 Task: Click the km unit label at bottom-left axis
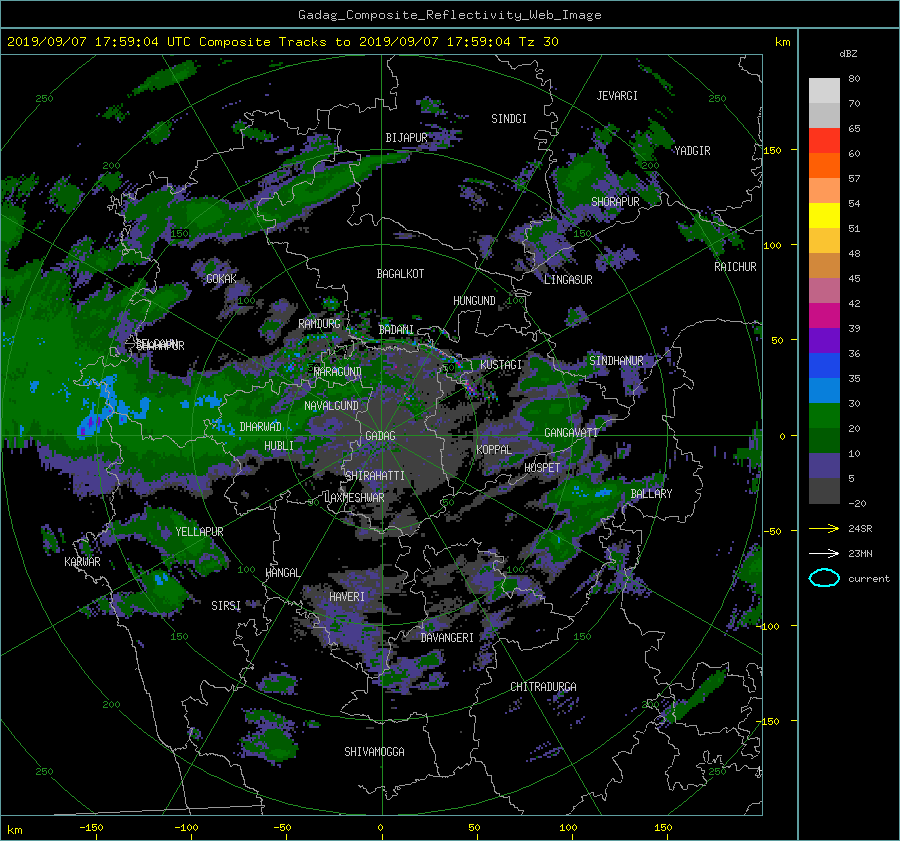(14, 830)
